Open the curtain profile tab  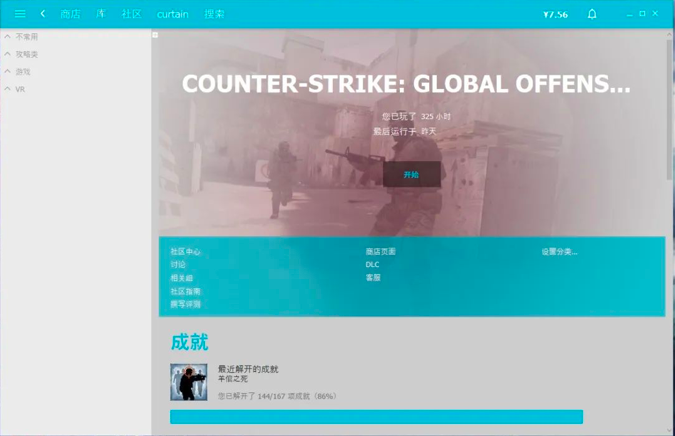pos(173,14)
